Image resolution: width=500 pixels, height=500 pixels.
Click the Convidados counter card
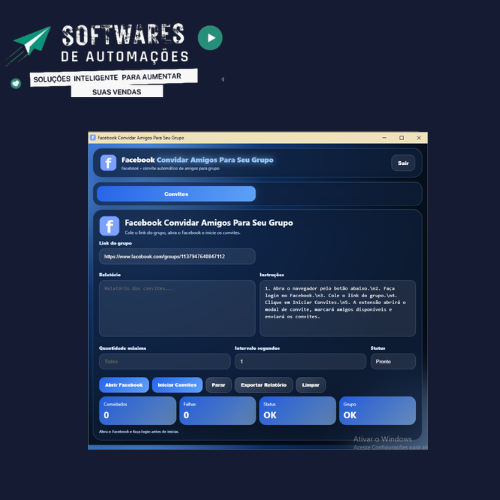(x=138, y=411)
